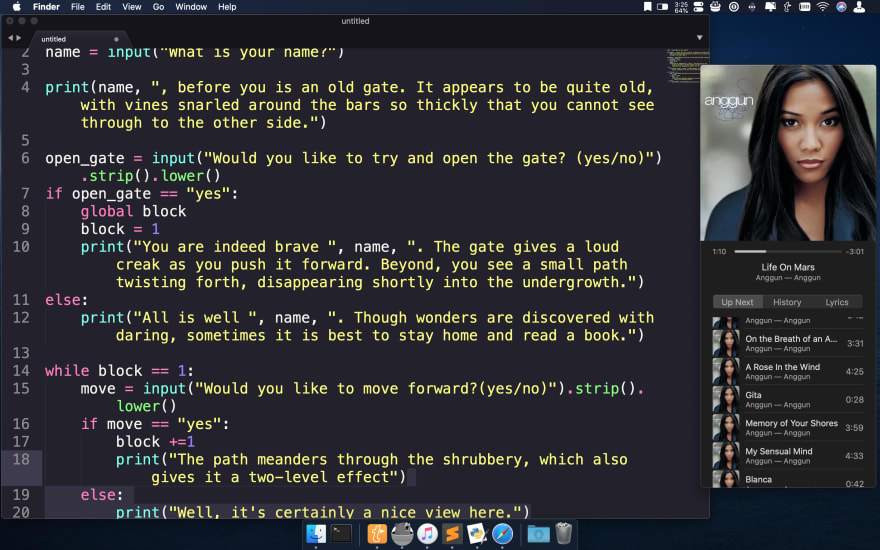
Task: Launch Terminal from the Dock
Action: (x=341, y=533)
